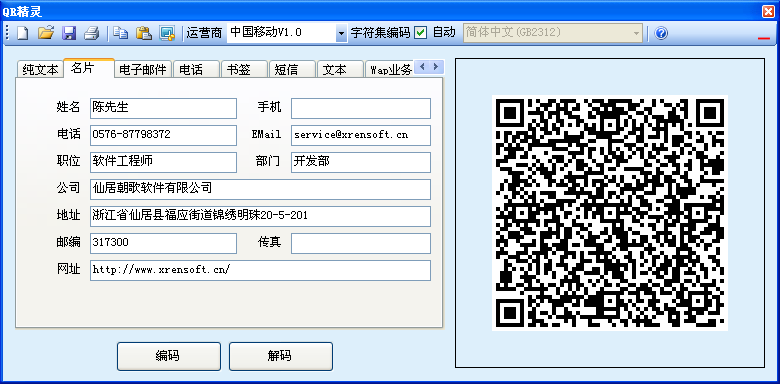Click the 部门 field containing 开发部
This screenshot has width=780, height=384.
(361, 162)
